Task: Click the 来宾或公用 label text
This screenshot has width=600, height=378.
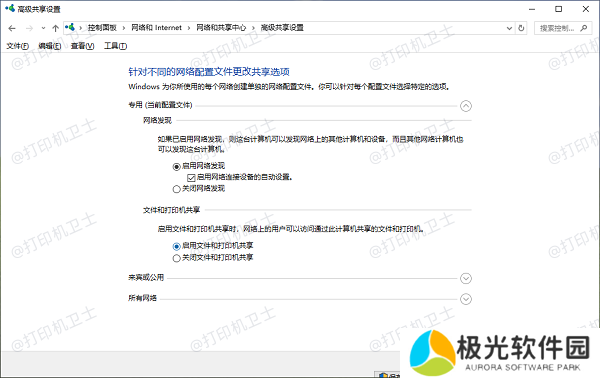Action: point(146,277)
